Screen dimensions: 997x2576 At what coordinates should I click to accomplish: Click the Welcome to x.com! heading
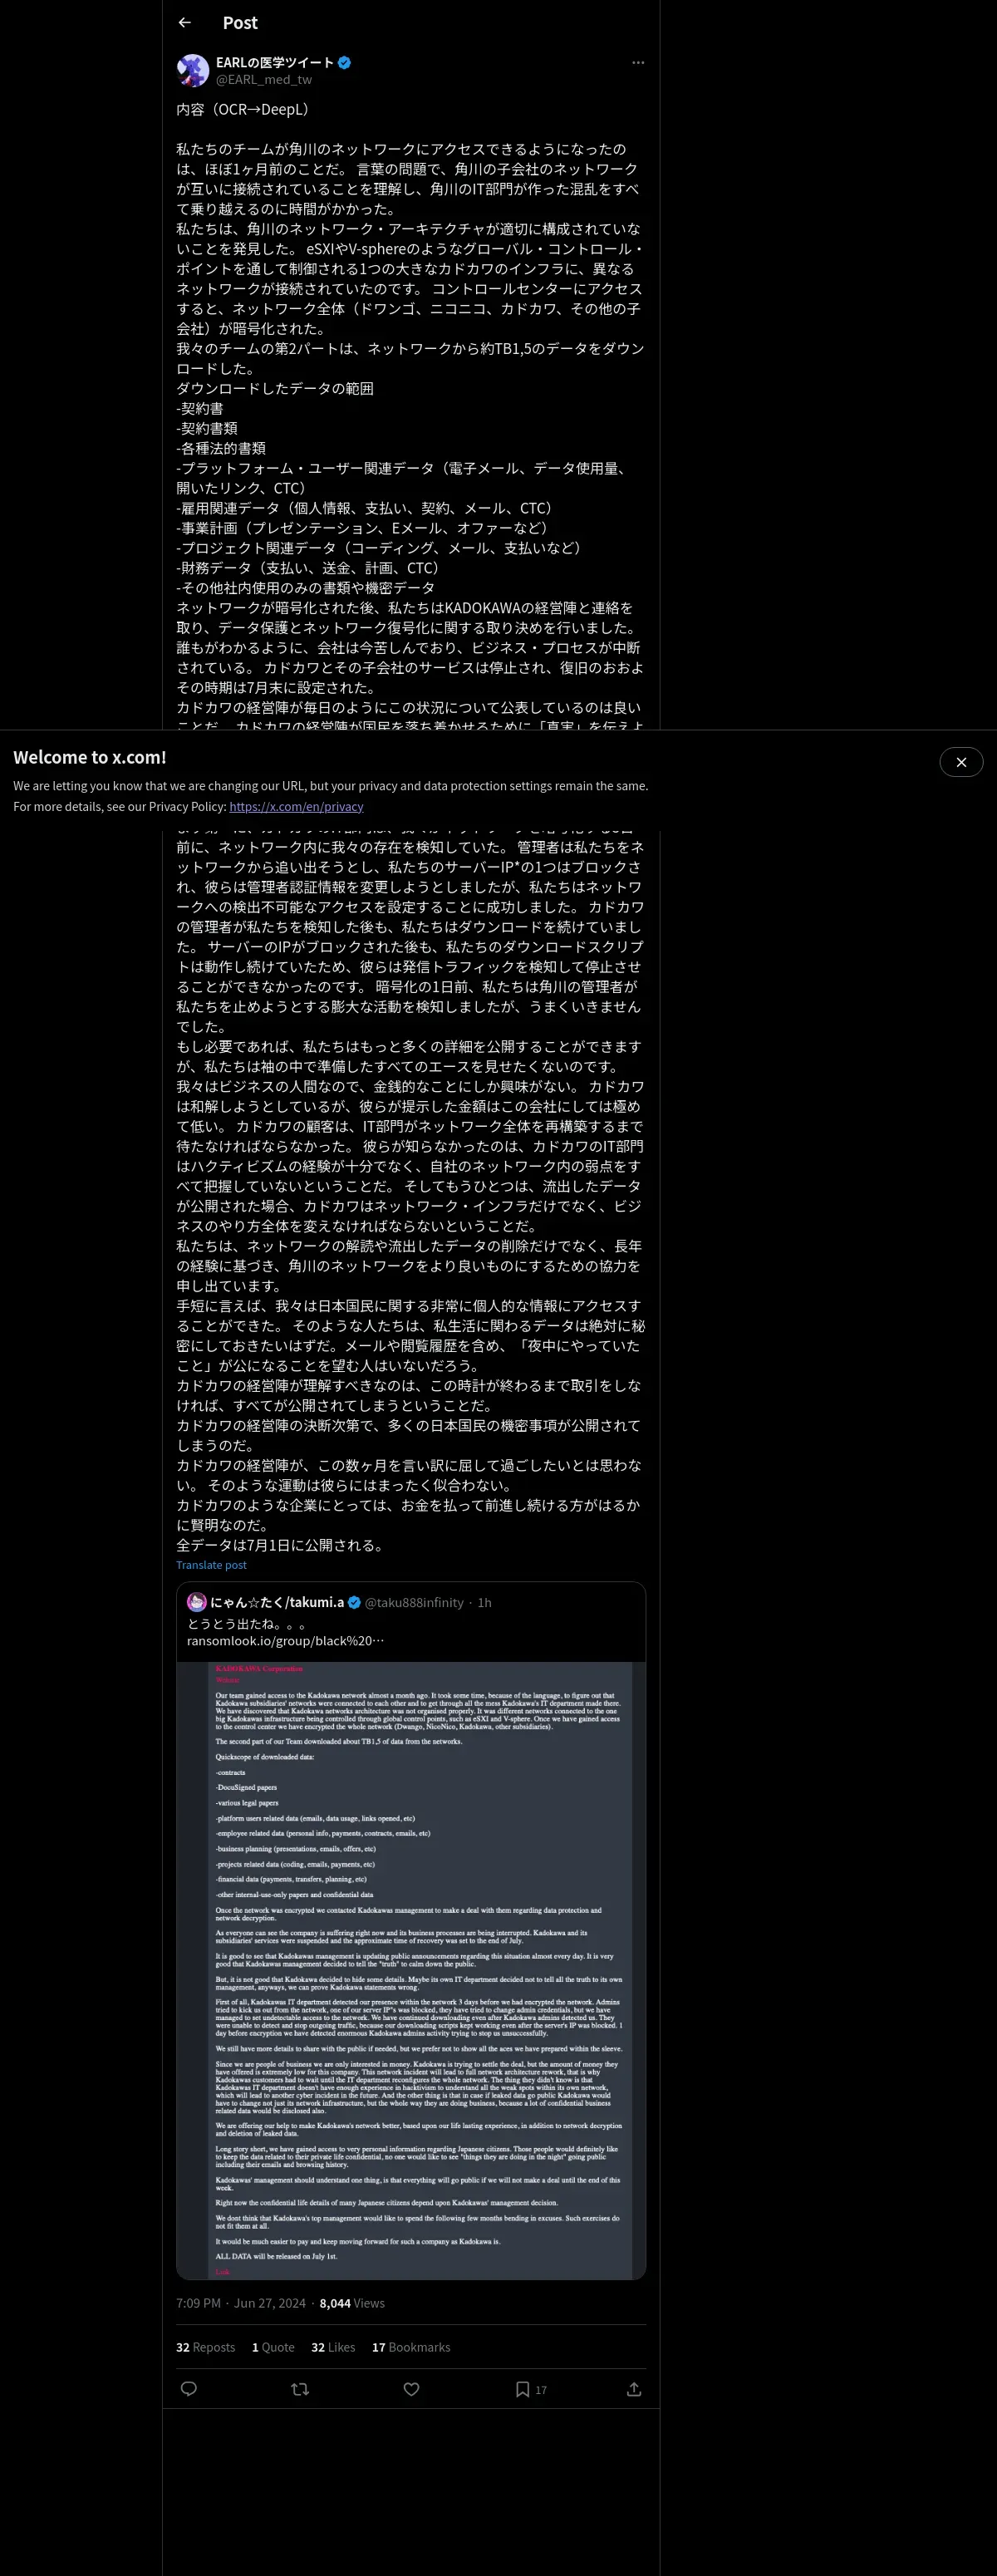coord(90,757)
